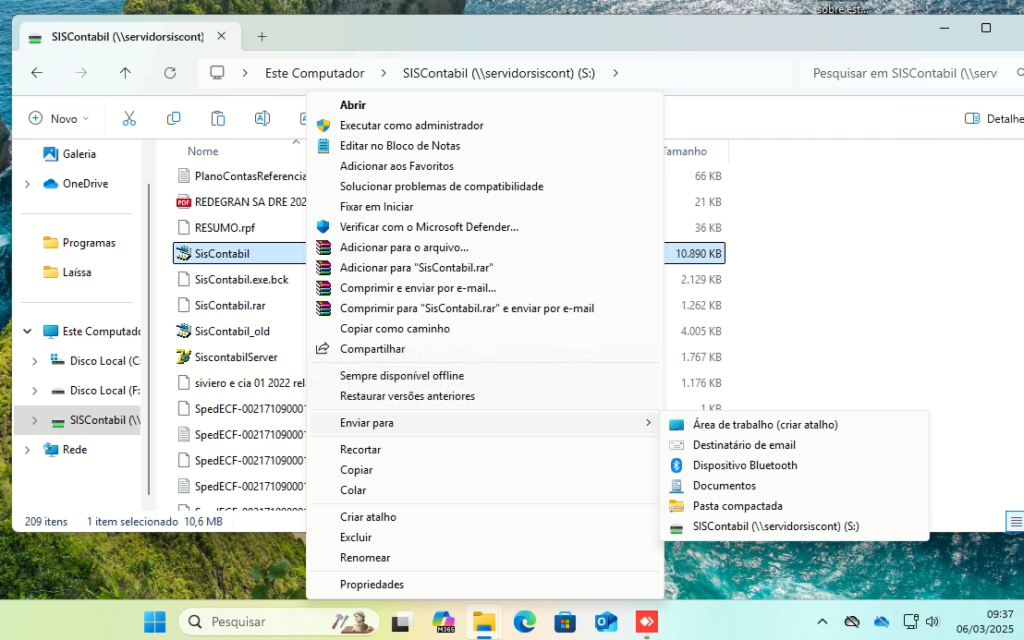Open Microsoft Edge from taskbar
Image resolution: width=1024 pixels, height=640 pixels.
(x=524, y=622)
